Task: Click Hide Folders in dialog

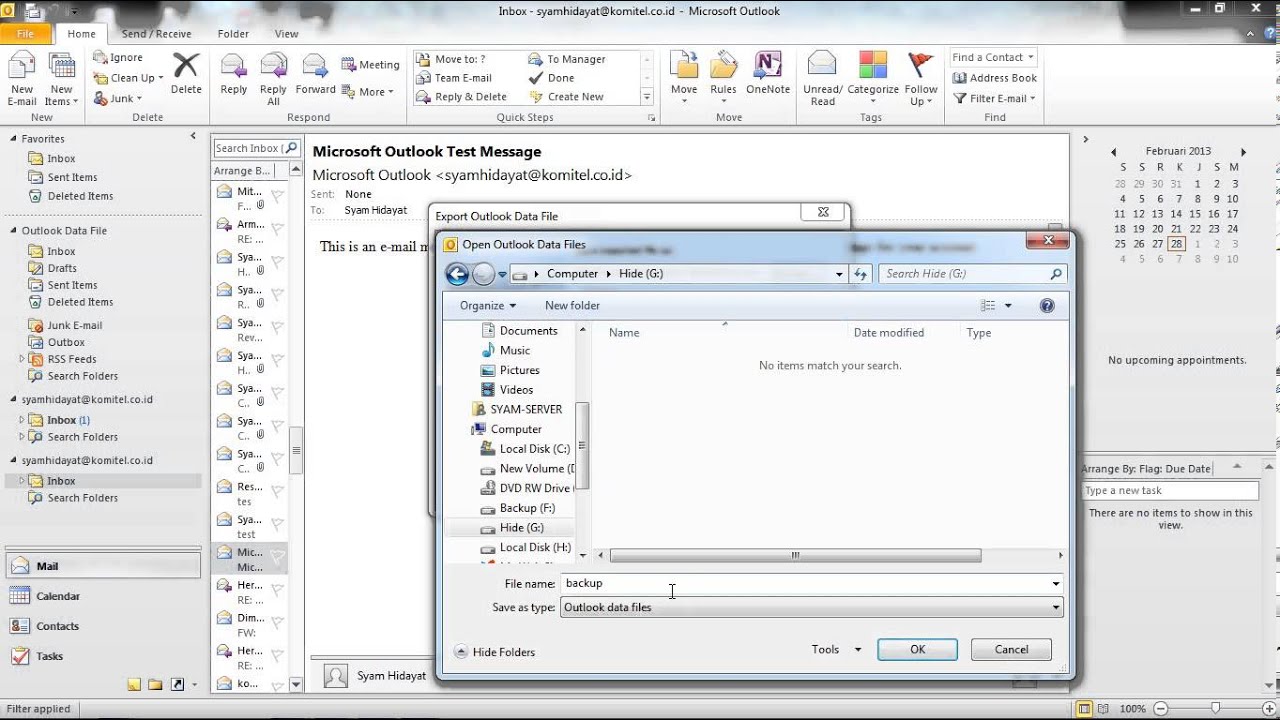Action: coord(495,652)
